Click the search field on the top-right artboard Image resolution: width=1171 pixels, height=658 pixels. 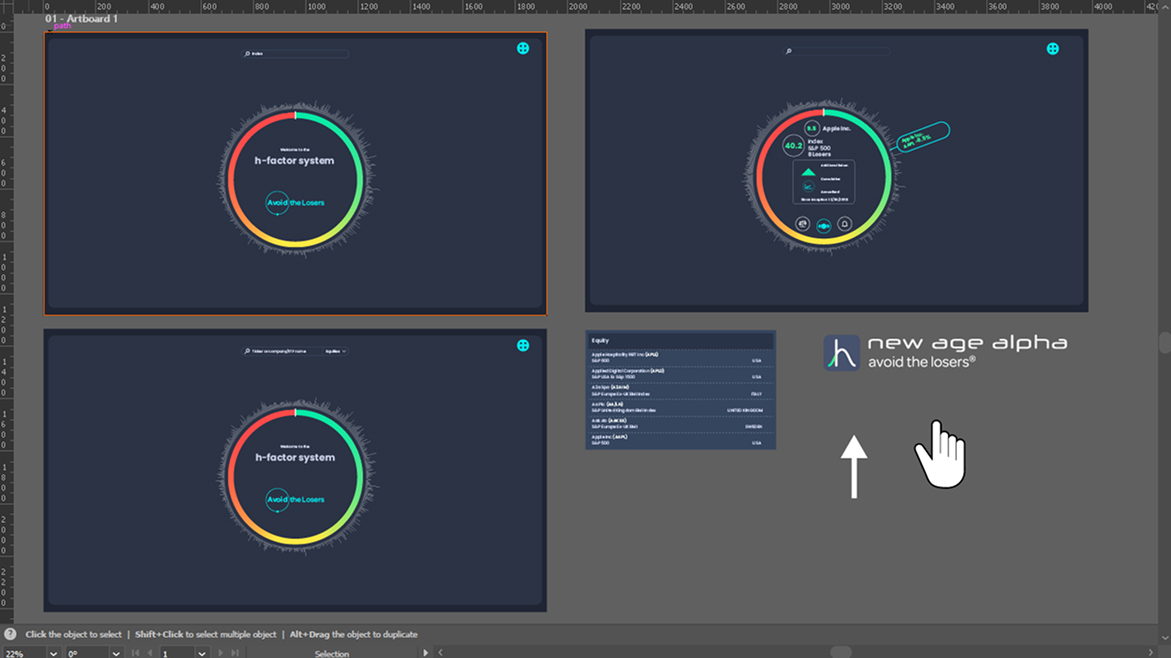[x=840, y=51]
